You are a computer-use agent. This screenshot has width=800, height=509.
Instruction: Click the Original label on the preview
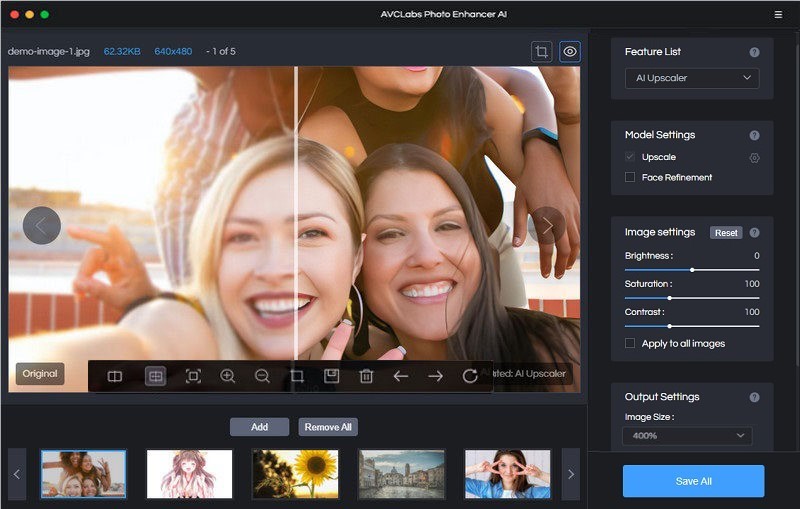coord(40,374)
